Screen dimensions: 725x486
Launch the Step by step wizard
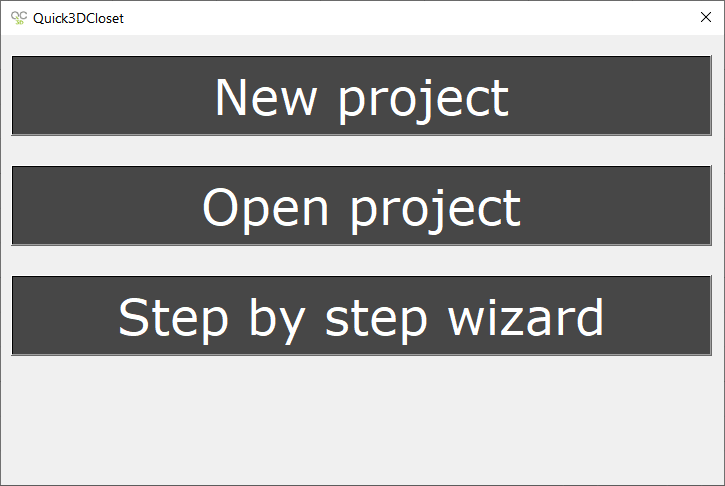(x=362, y=316)
